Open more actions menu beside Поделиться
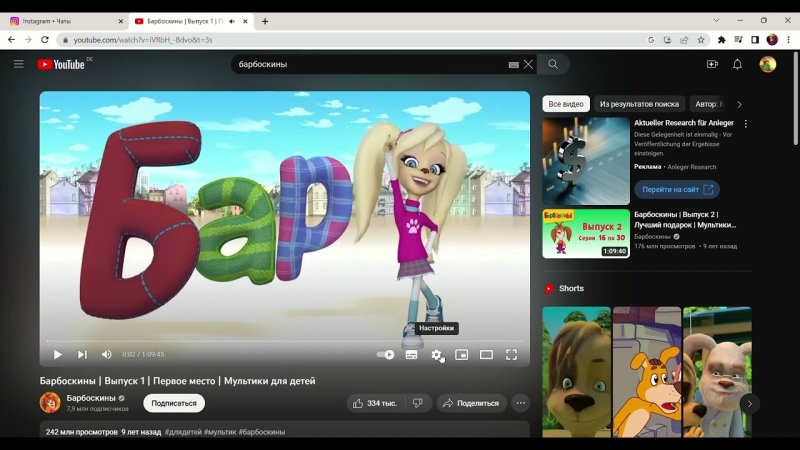 [520, 403]
